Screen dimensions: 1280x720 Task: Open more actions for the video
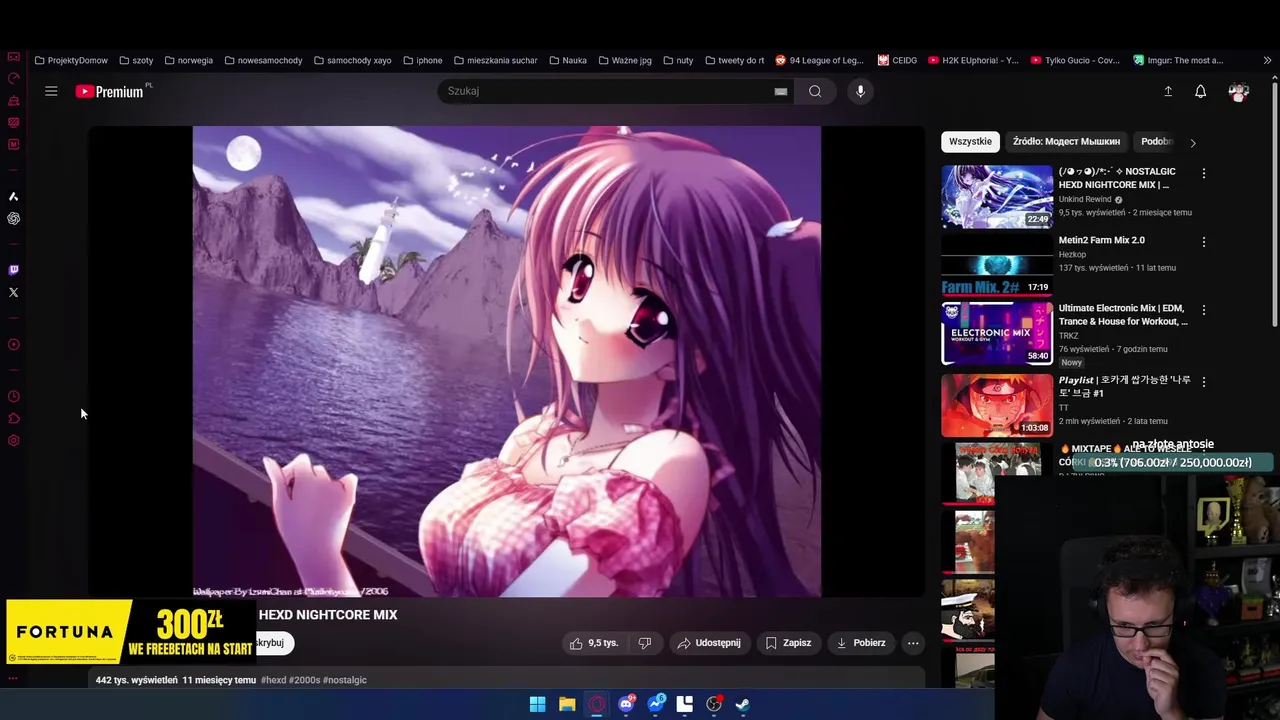(913, 643)
